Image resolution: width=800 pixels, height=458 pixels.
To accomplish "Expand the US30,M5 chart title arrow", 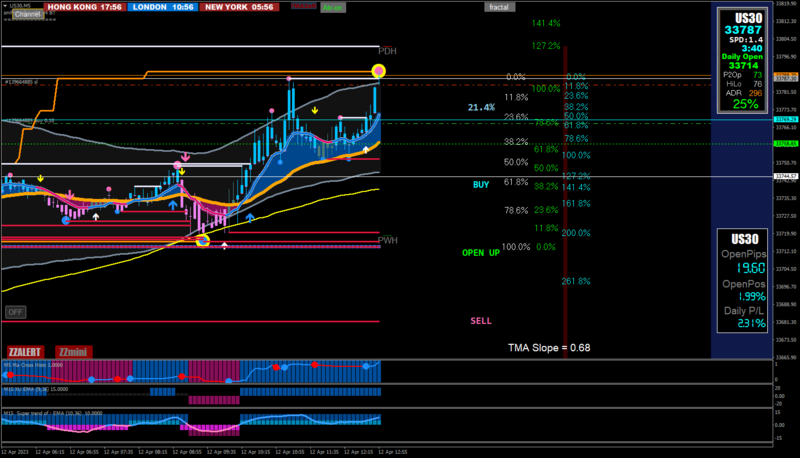I will click(x=5, y=6).
